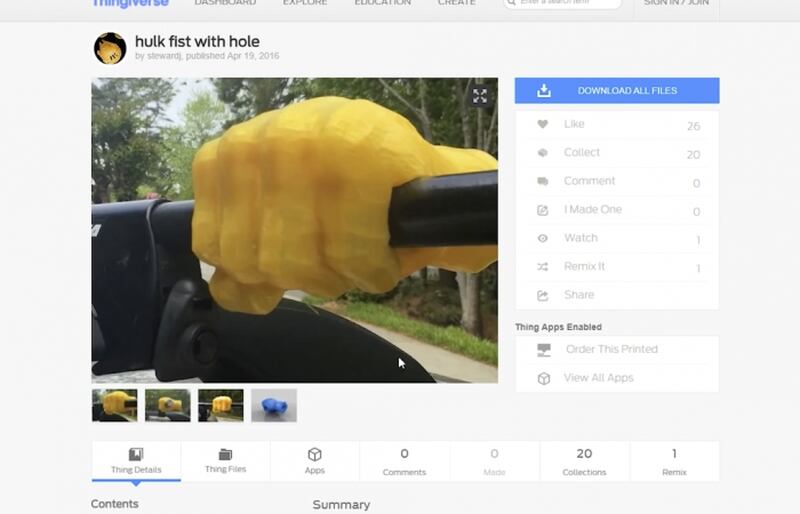The width and height of the screenshot is (800, 514).
Task: Click the search field
Action: click(563, 3)
